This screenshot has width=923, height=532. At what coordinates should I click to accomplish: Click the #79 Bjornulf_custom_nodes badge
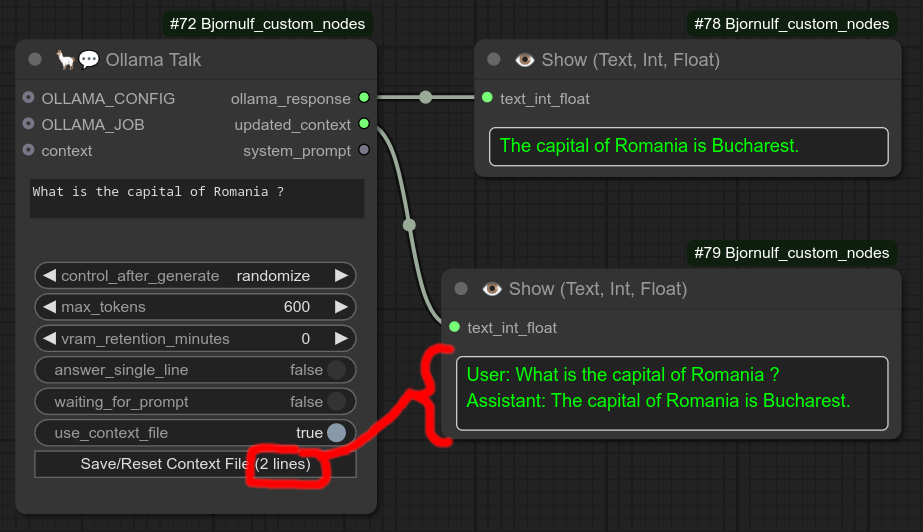(791, 253)
